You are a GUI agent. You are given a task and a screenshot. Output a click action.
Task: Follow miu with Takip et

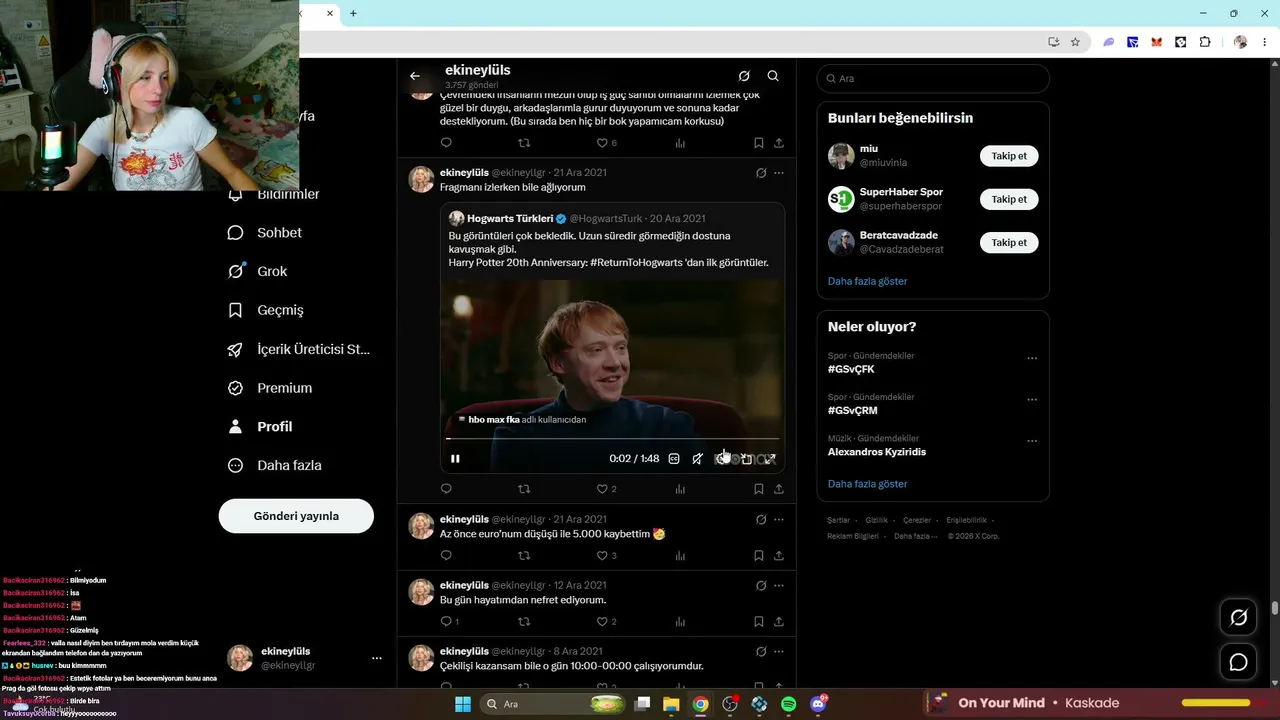[1009, 156]
